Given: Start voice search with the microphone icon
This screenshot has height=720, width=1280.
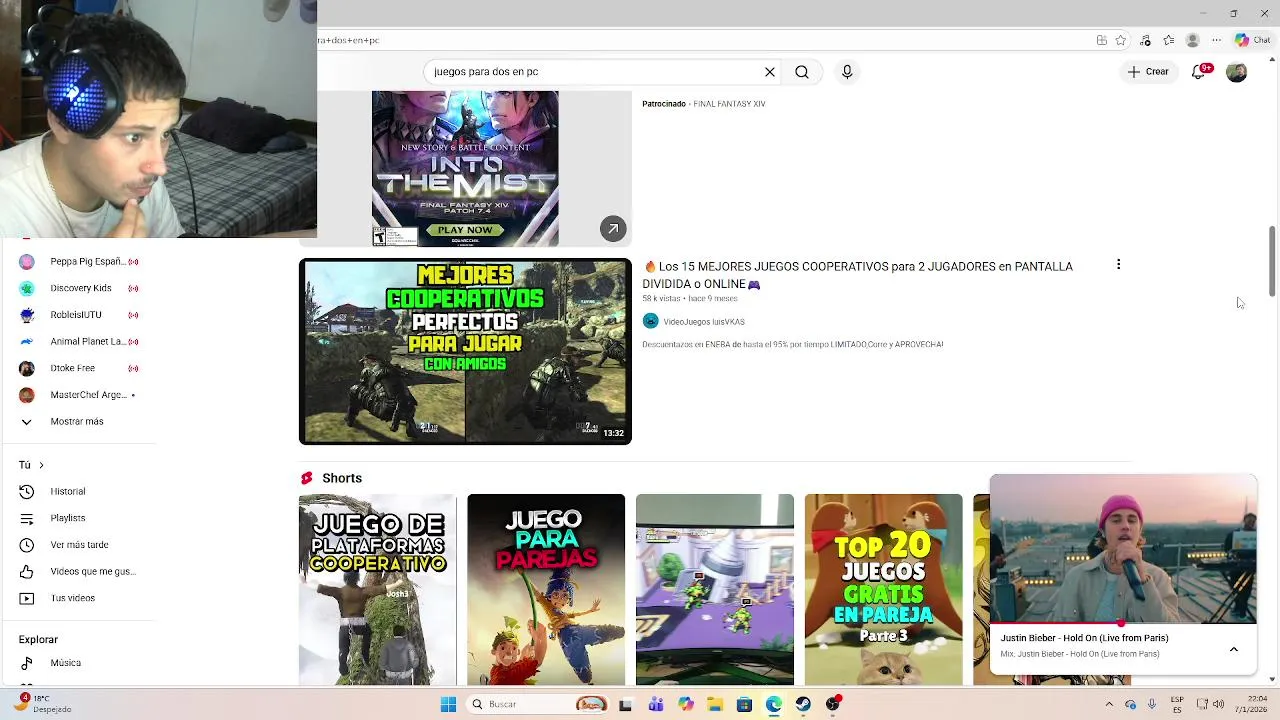Looking at the screenshot, I should point(847,72).
